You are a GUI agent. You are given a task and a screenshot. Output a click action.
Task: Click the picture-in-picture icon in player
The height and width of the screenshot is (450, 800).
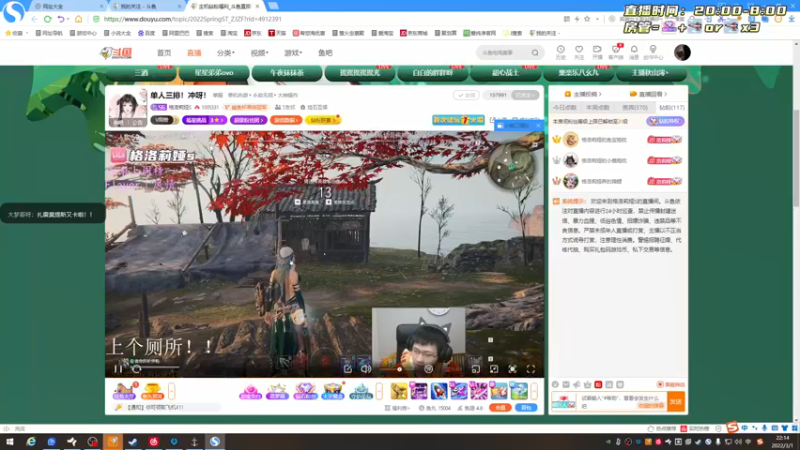(476, 369)
